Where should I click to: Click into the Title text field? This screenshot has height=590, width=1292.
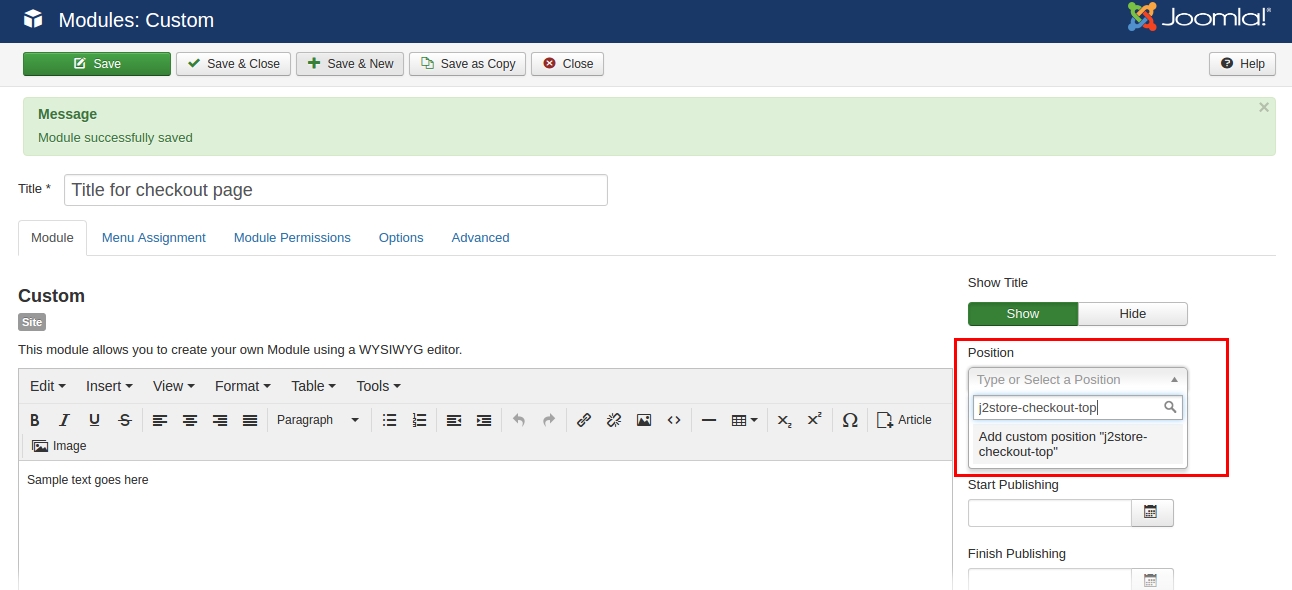[335, 190]
